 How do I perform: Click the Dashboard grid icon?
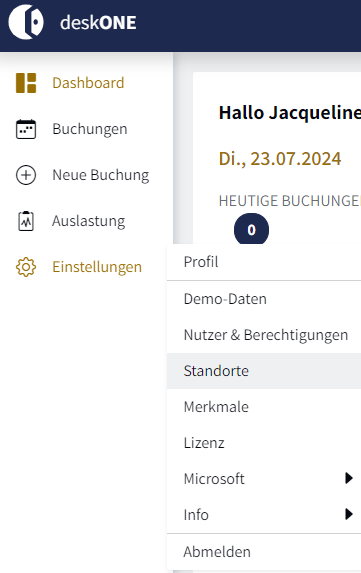pyautogui.click(x=26, y=83)
